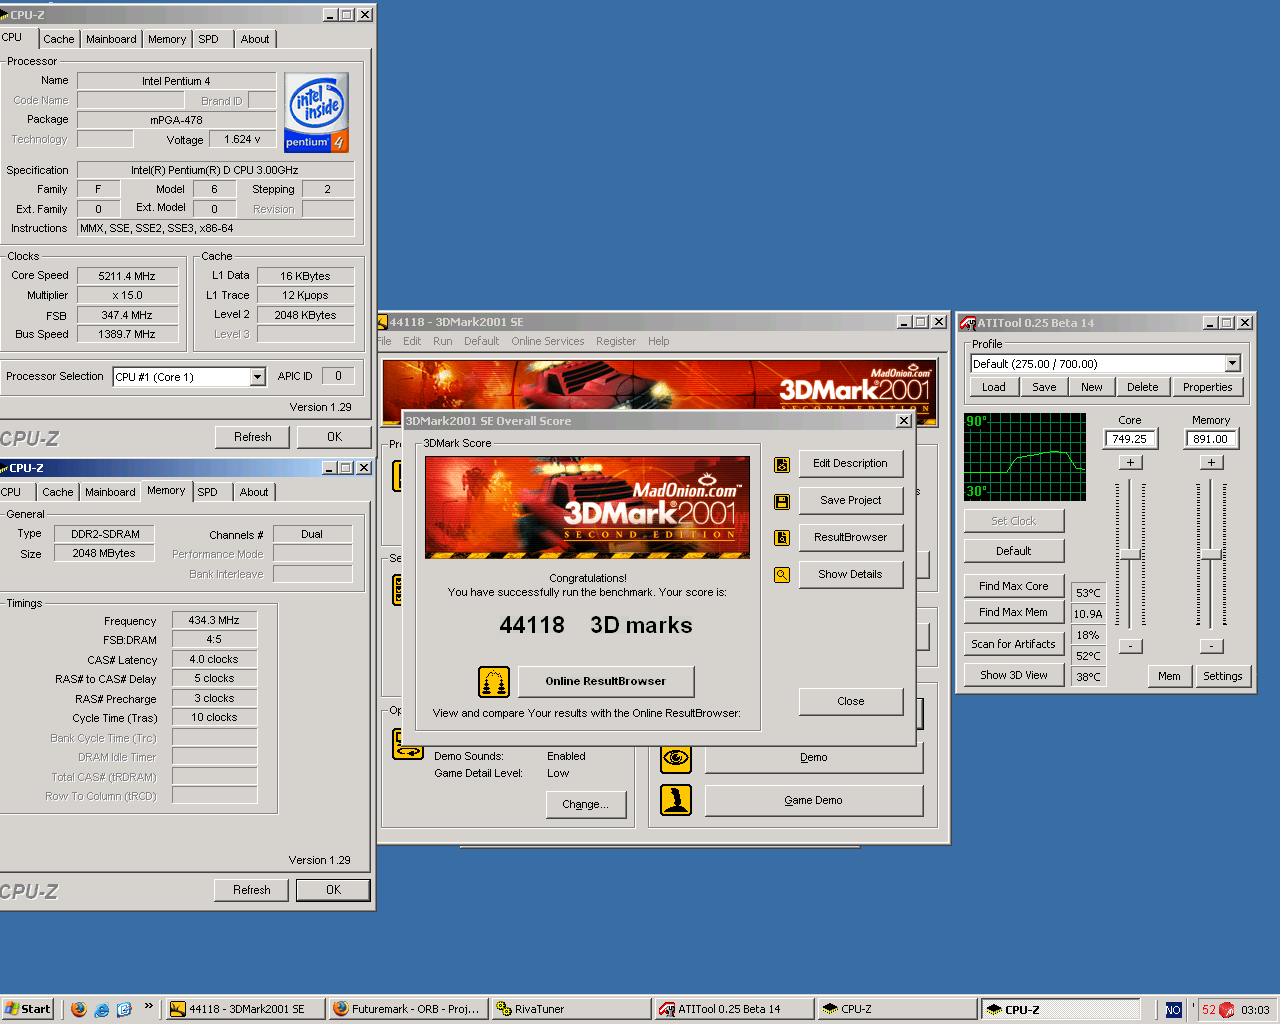Click the NO language indicator in tray

1173,1010
